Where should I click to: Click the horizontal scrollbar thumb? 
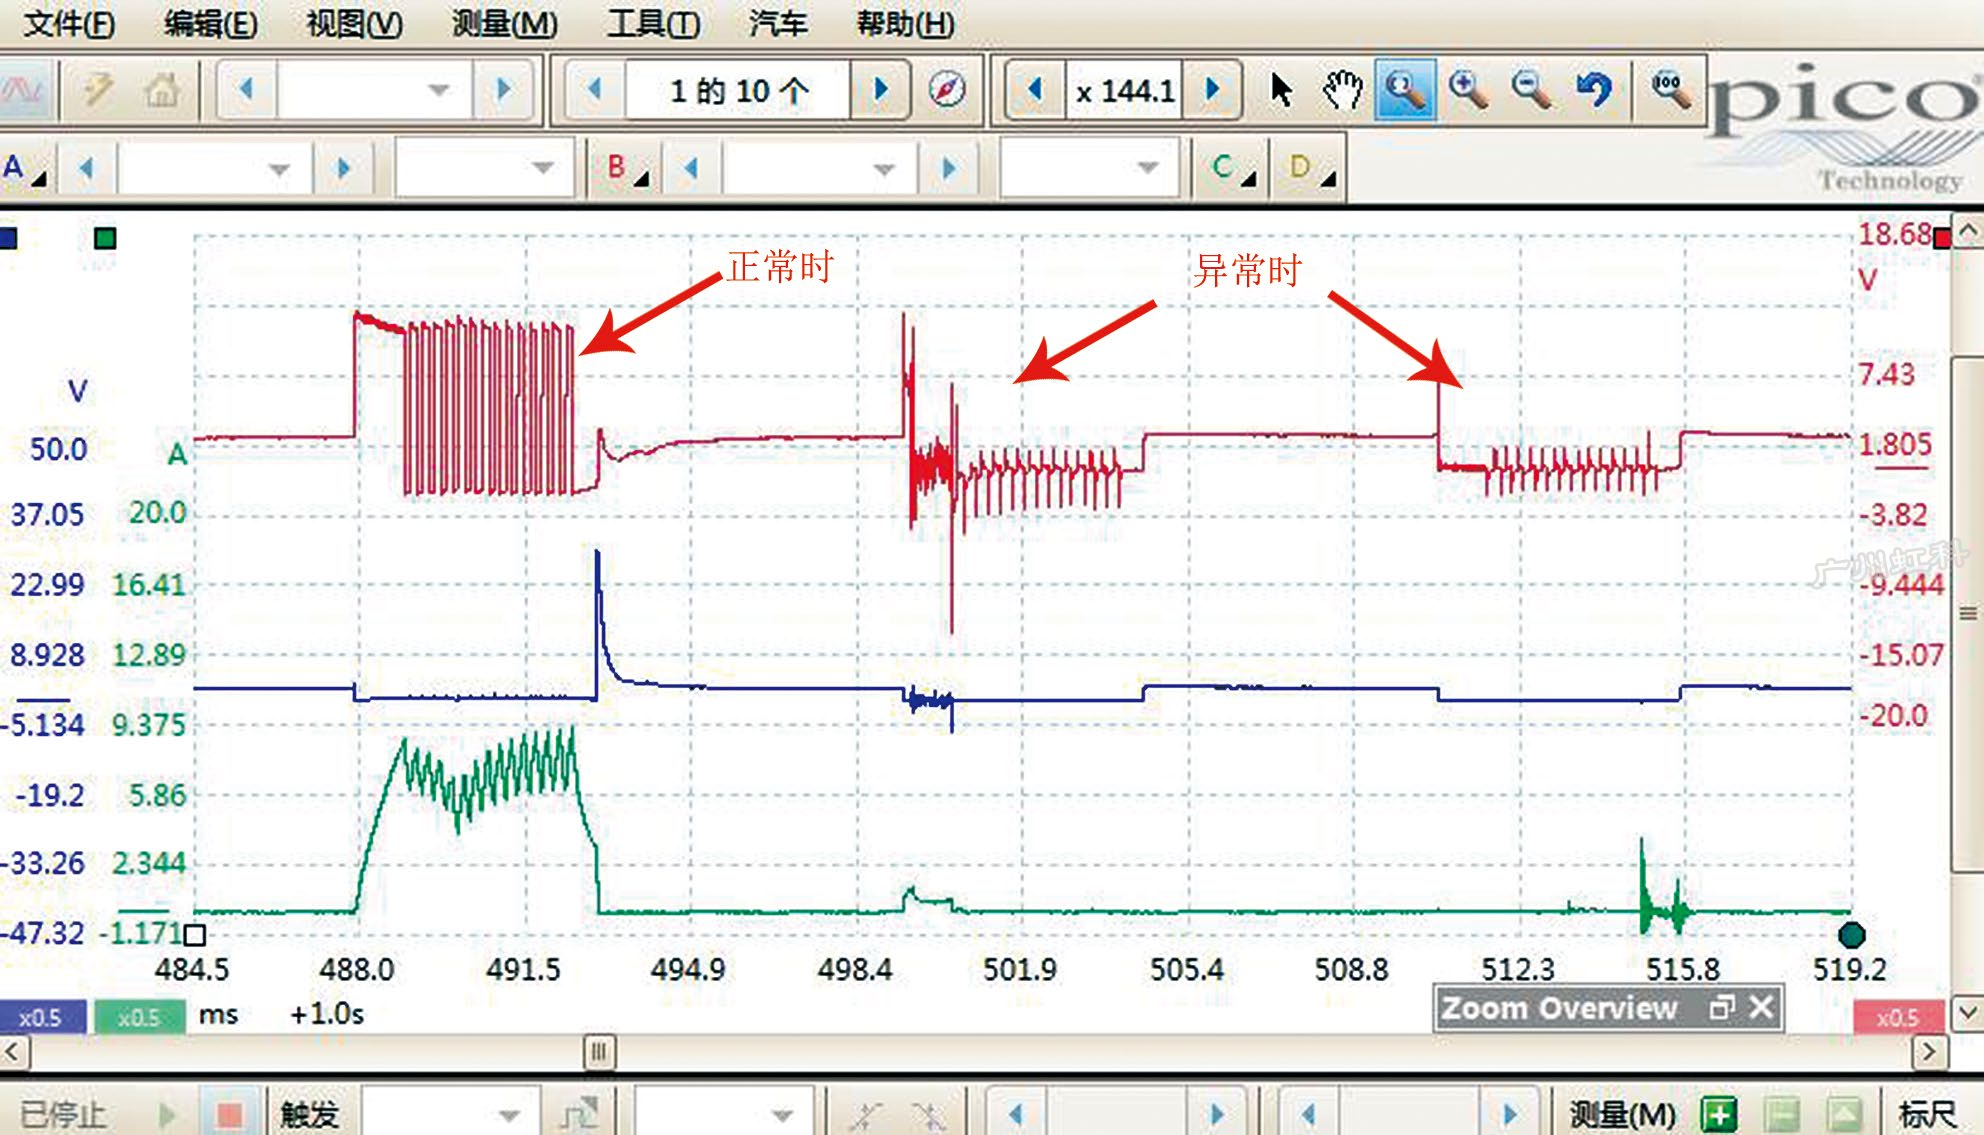(x=599, y=1052)
